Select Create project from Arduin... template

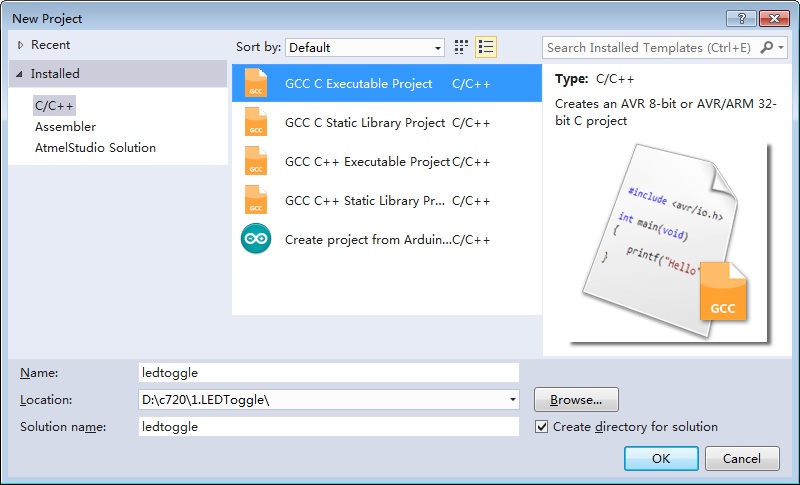click(x=387, y=239)
